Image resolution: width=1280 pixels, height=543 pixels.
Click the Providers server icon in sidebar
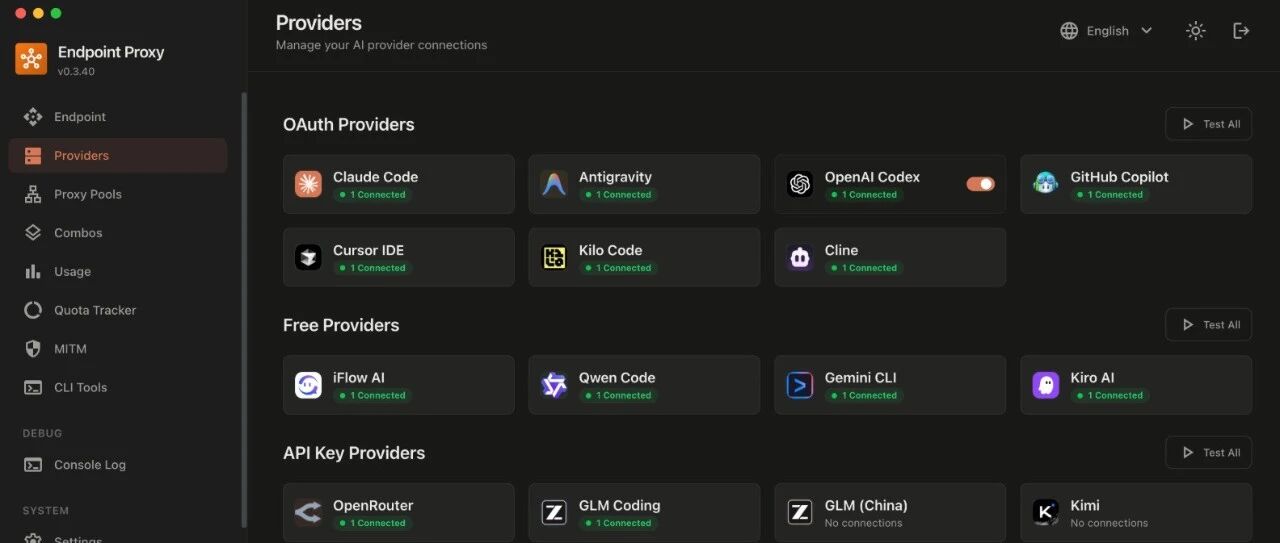[x=33, y=156]
